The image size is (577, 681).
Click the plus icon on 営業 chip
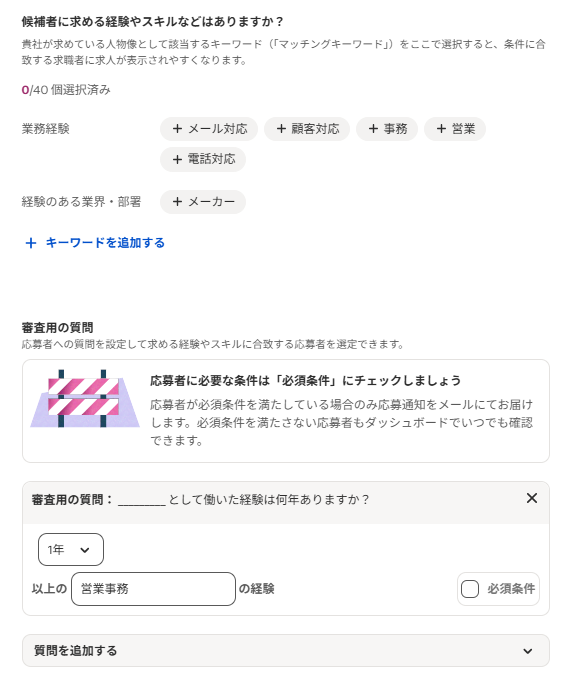click(x=441, y=129)
